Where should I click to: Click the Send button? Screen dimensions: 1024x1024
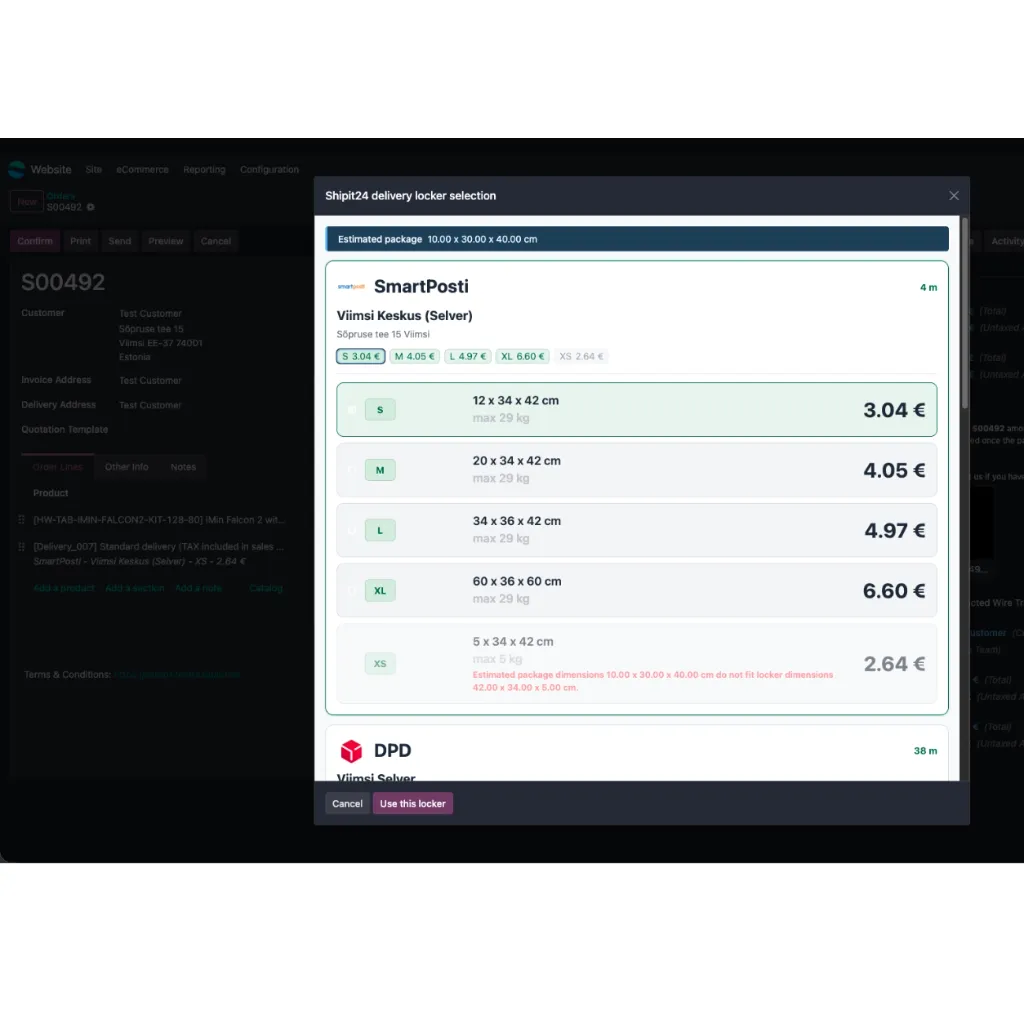click(x=120, y=241)
